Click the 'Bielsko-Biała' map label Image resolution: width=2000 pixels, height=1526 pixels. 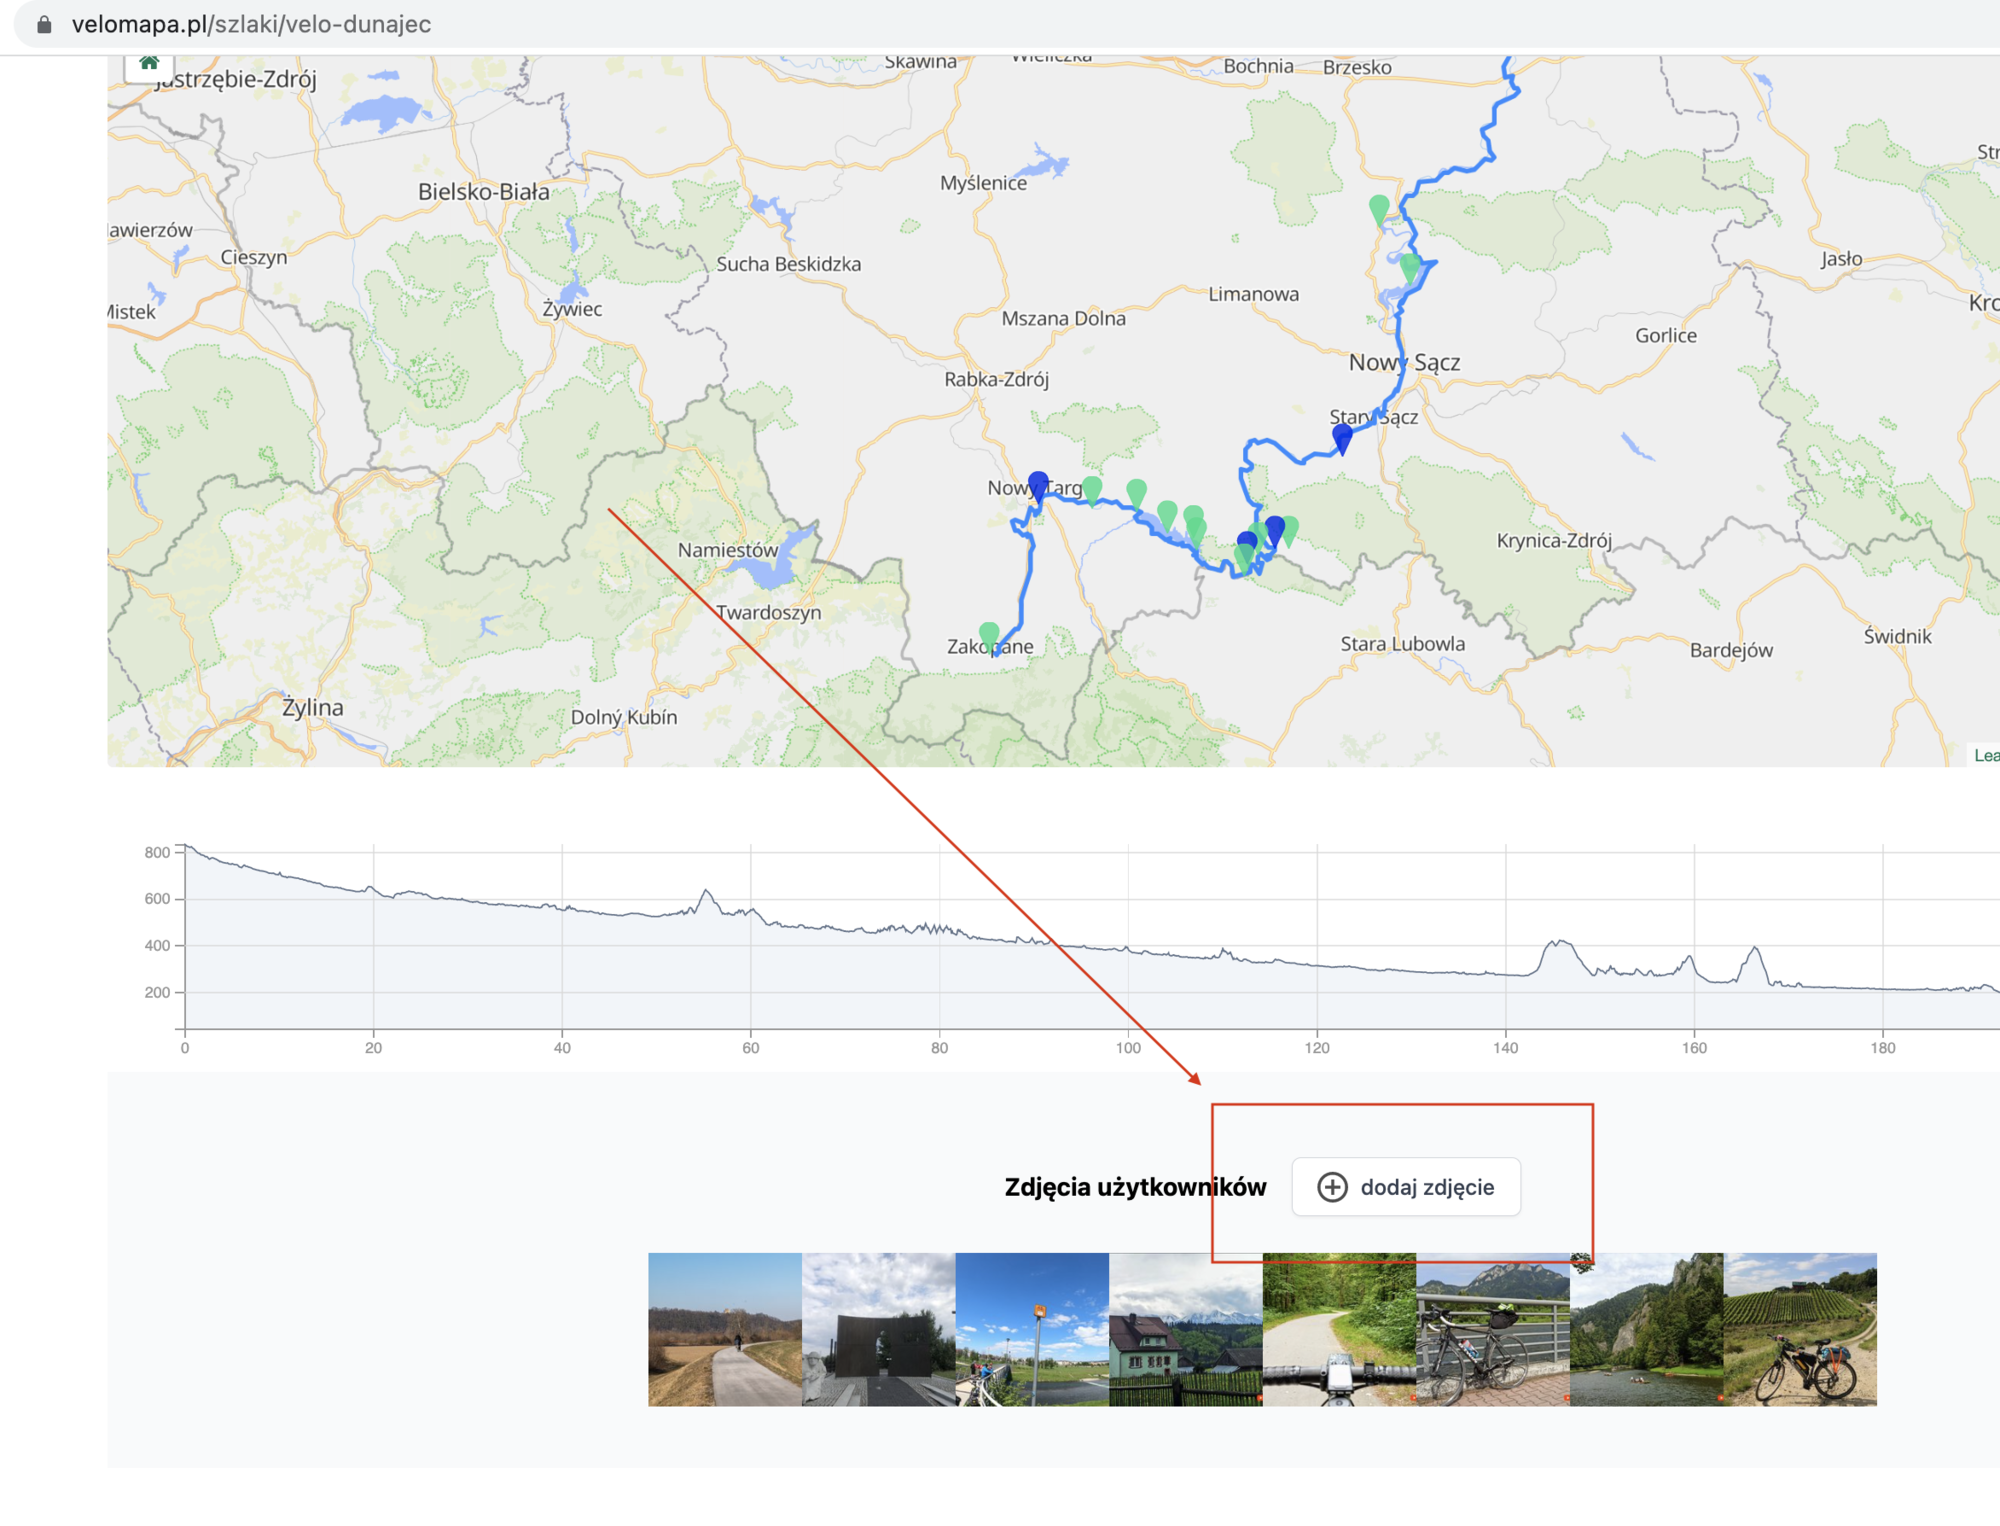[484, 192]
